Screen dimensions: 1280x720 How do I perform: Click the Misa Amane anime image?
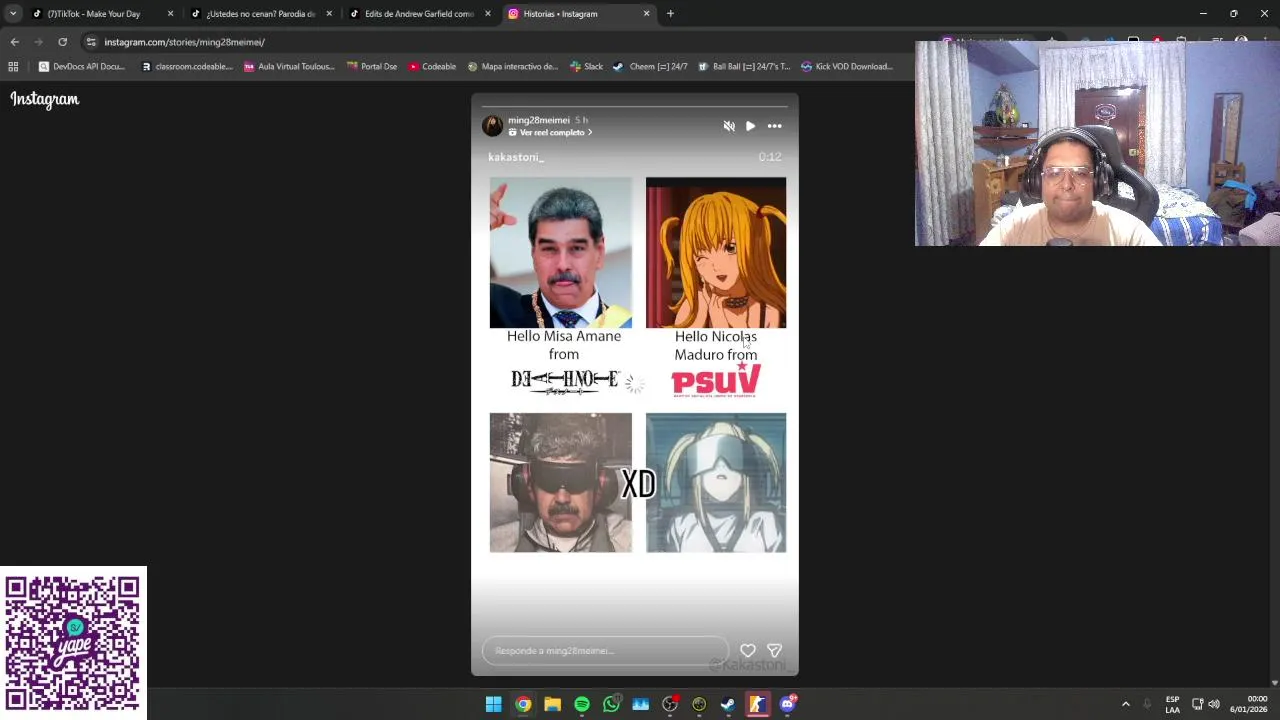click(716, 253)
